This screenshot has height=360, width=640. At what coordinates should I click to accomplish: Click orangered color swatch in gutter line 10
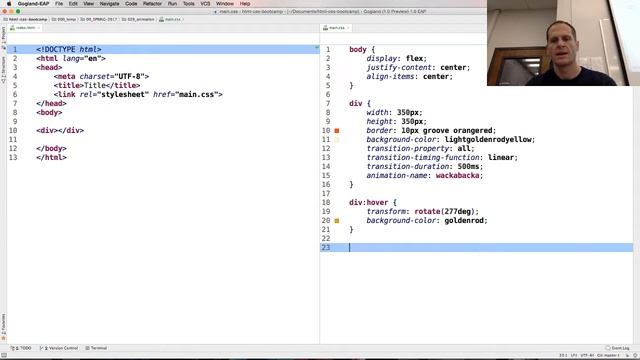click(337, 131)
